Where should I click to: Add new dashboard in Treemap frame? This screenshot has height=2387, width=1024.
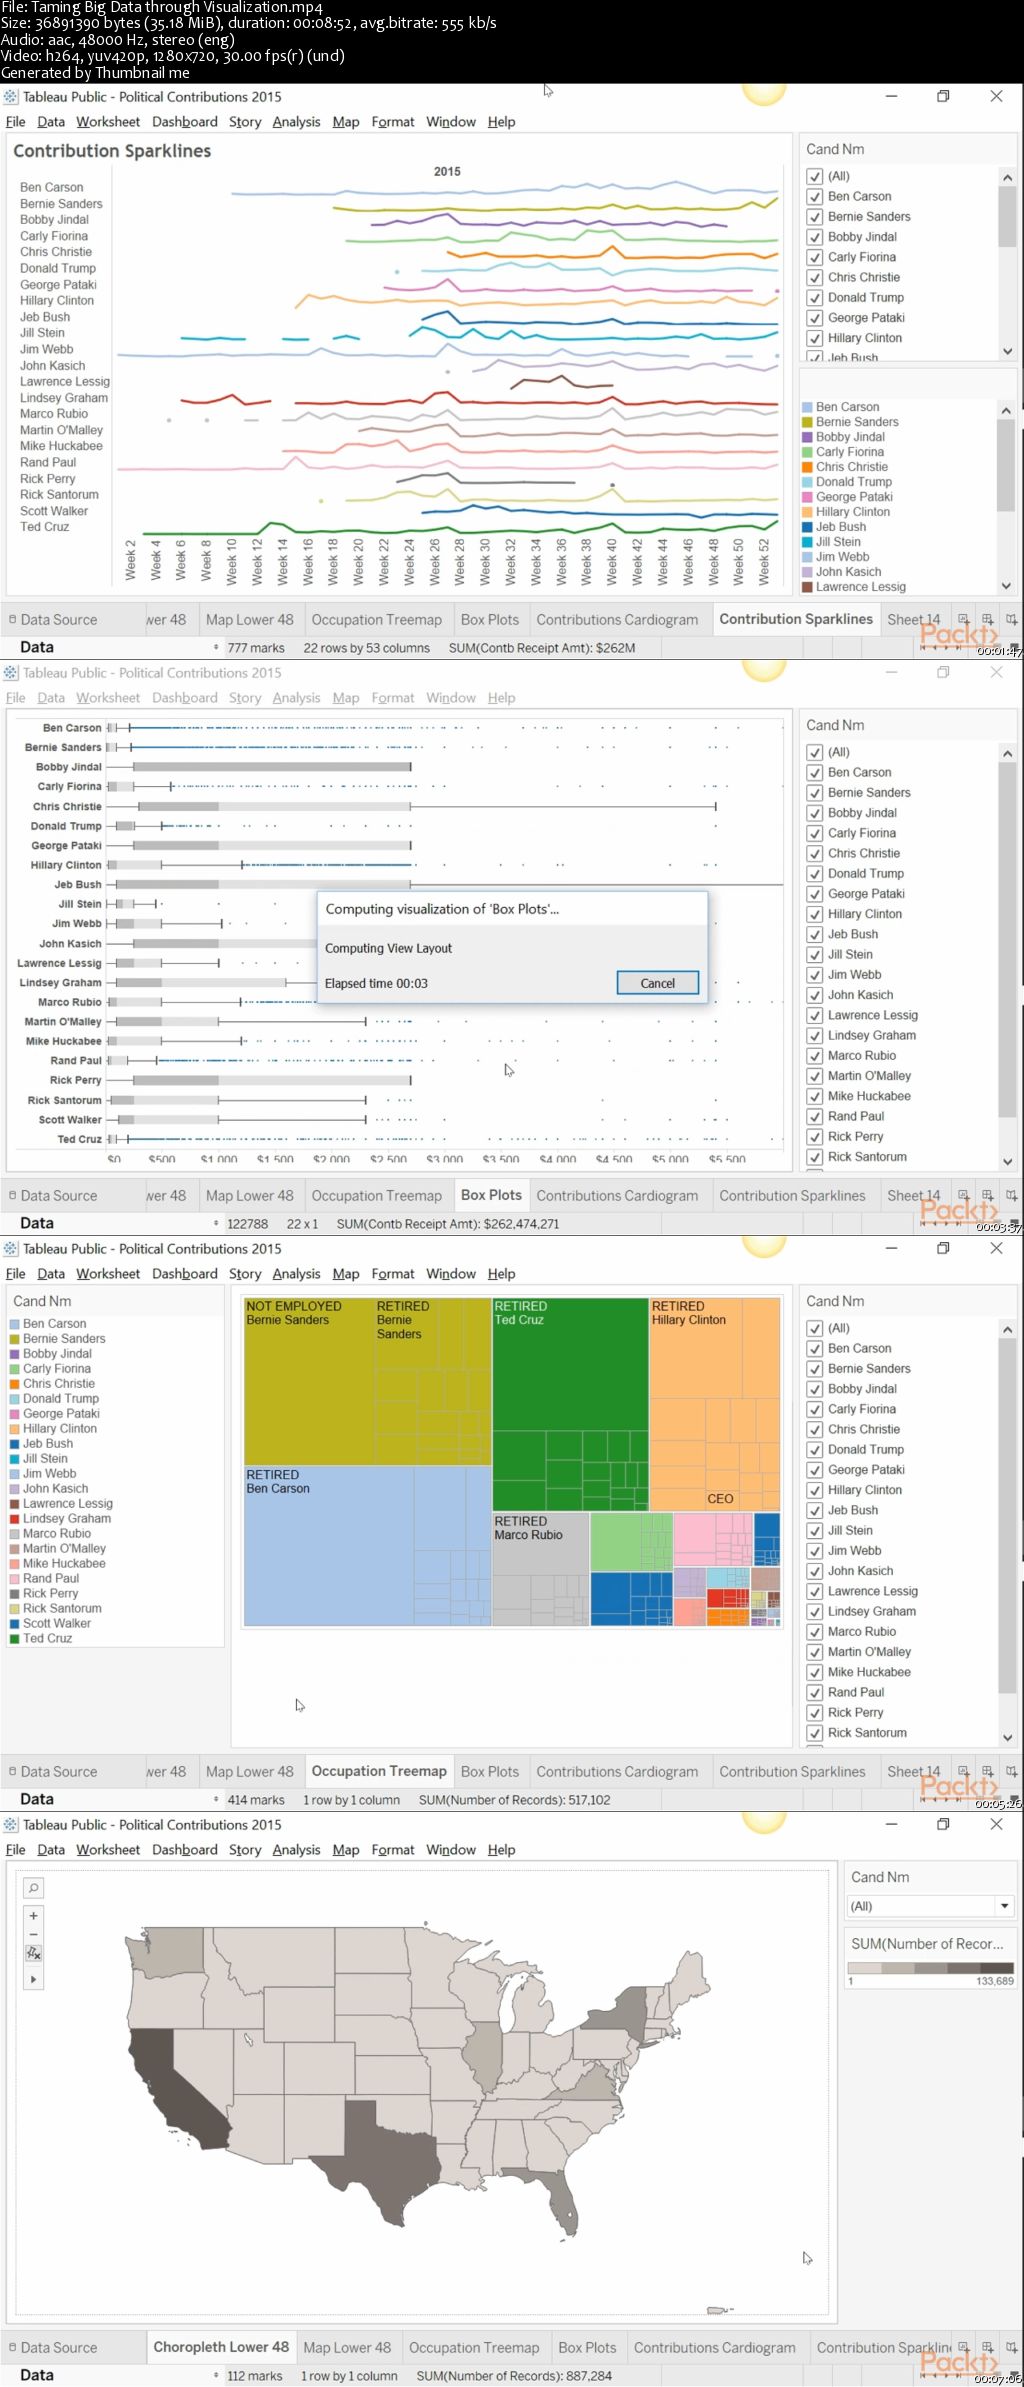tap(987, 1771)
